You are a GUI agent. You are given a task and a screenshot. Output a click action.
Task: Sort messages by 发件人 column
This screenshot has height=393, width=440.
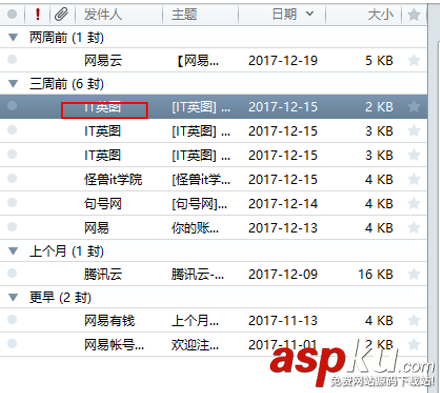103,14
